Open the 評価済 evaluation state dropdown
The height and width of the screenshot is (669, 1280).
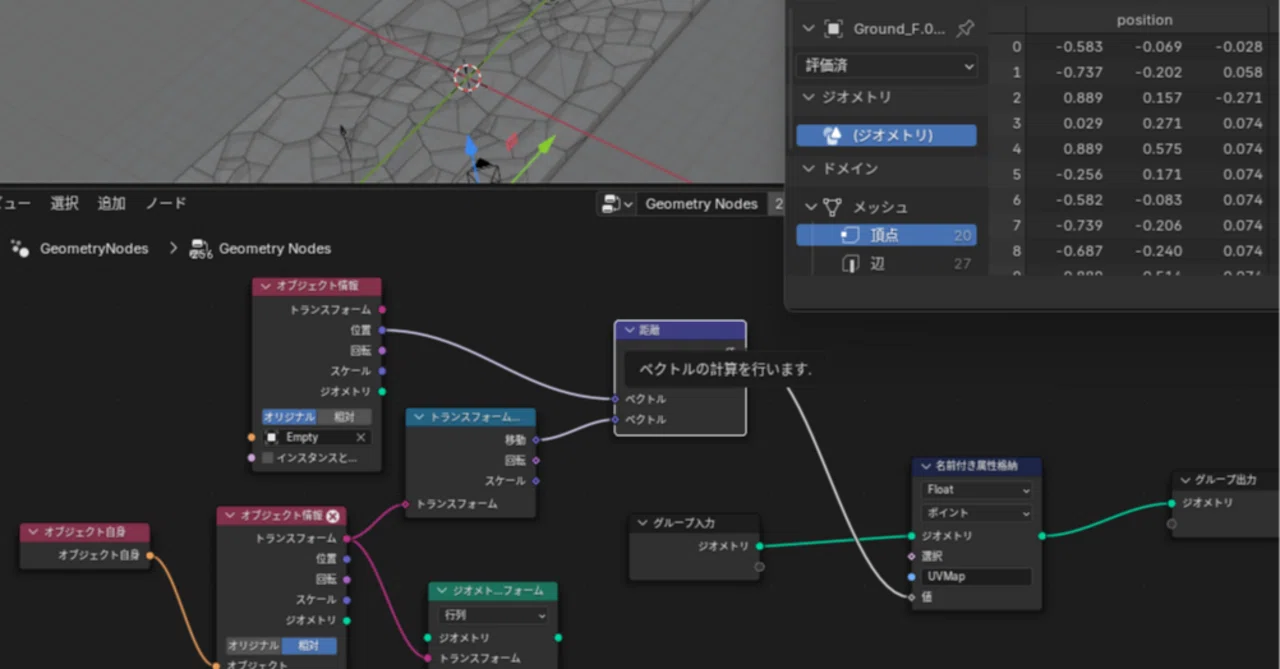[x=887, y=66]
